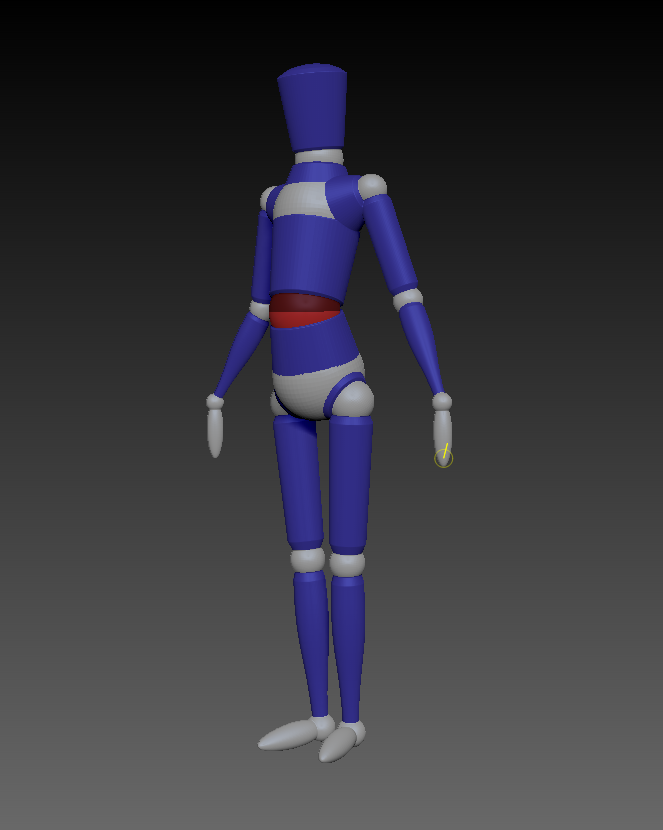
Task: Select the large gray hip ball joint
Action: [352, 399]
